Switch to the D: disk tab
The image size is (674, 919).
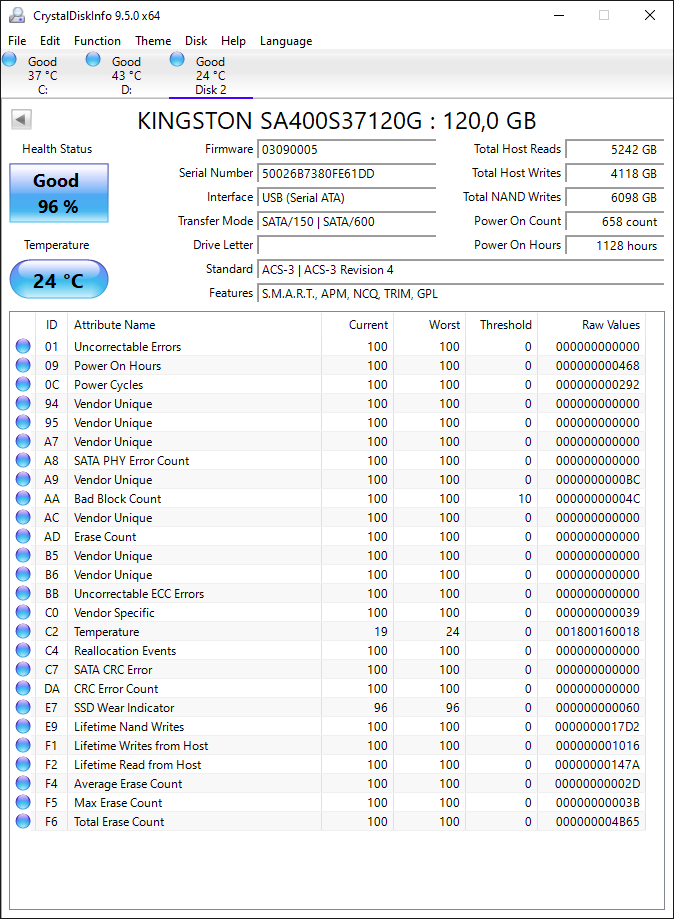point(126,75)
